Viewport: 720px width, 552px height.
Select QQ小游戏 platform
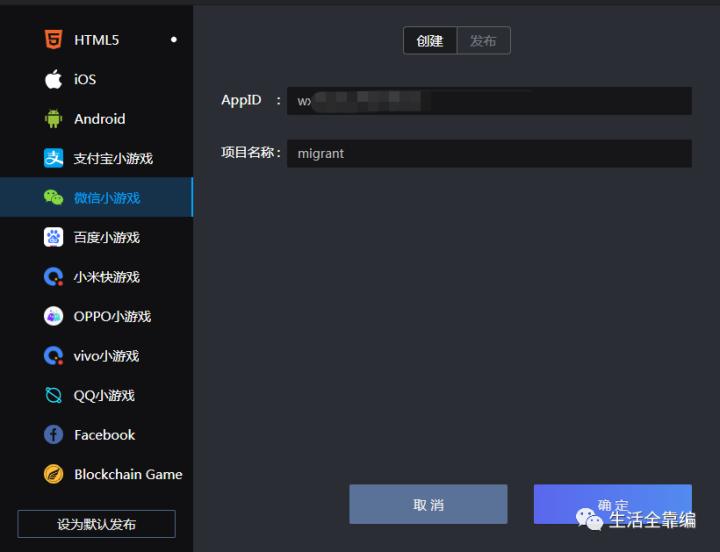coord(104,395)
